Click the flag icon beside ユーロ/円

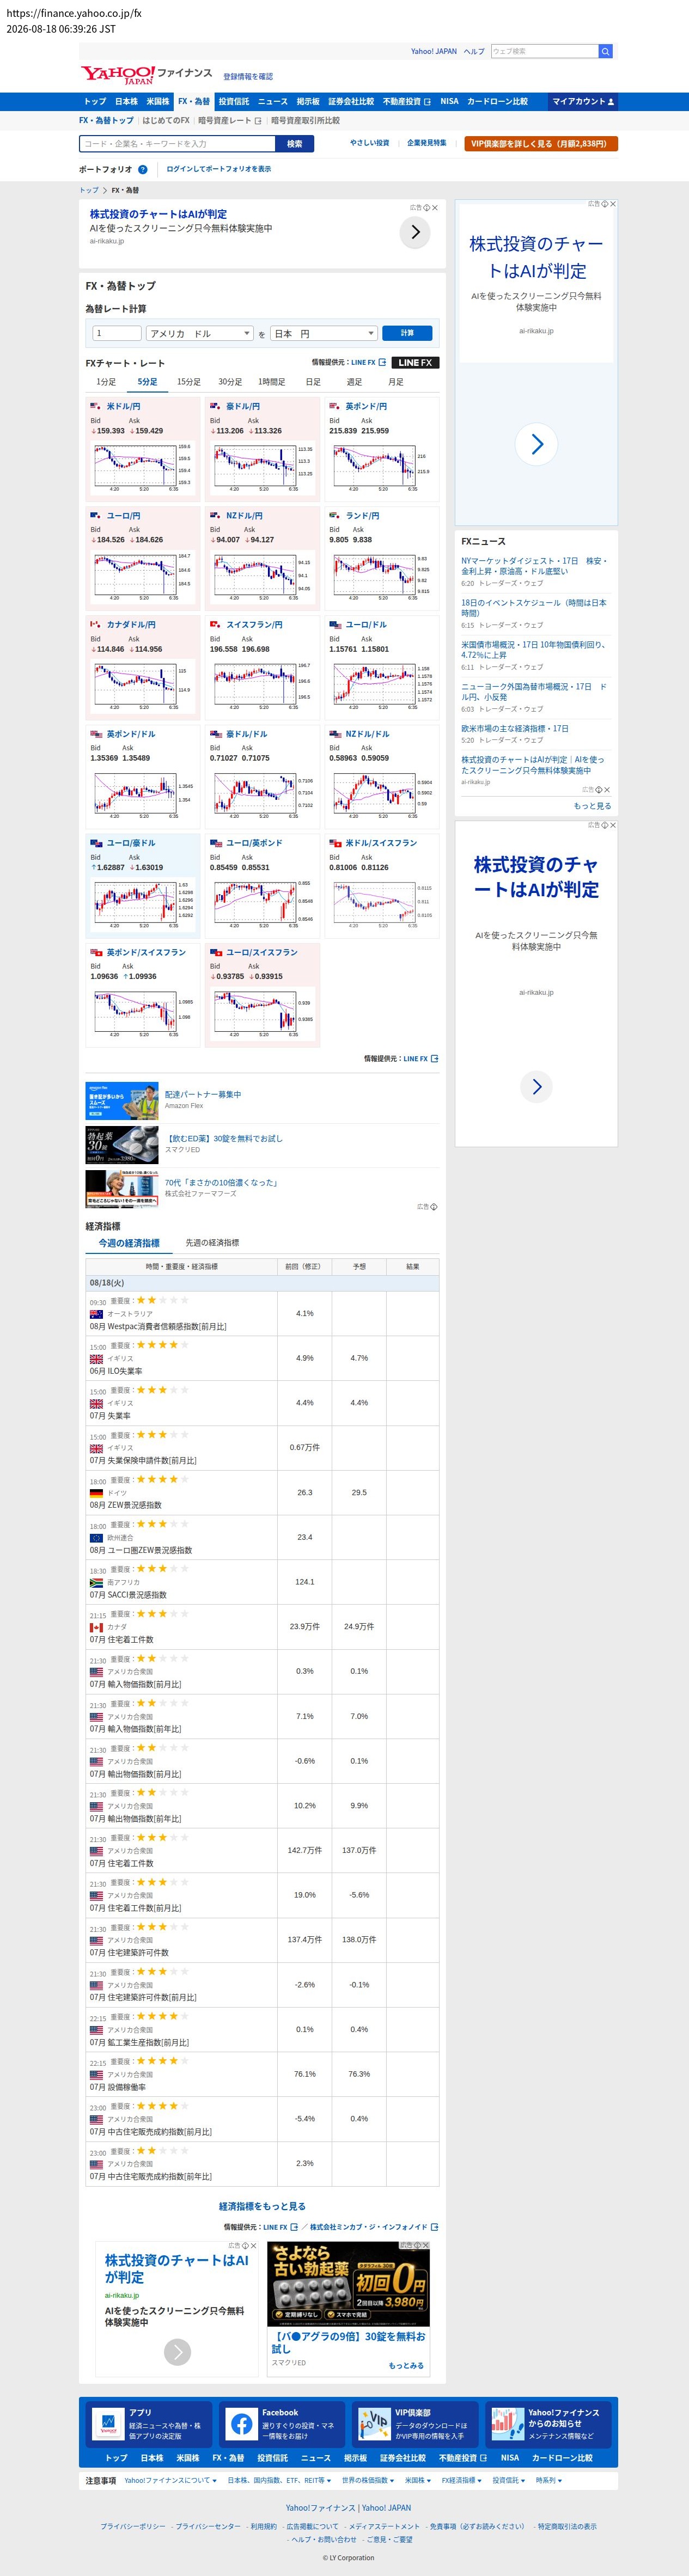(96, 516)
